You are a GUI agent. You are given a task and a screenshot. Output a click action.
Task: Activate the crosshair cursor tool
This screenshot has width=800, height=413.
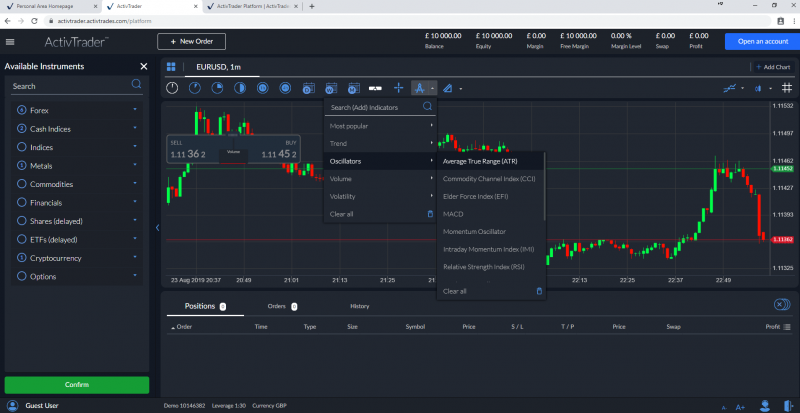pos(399,88)
